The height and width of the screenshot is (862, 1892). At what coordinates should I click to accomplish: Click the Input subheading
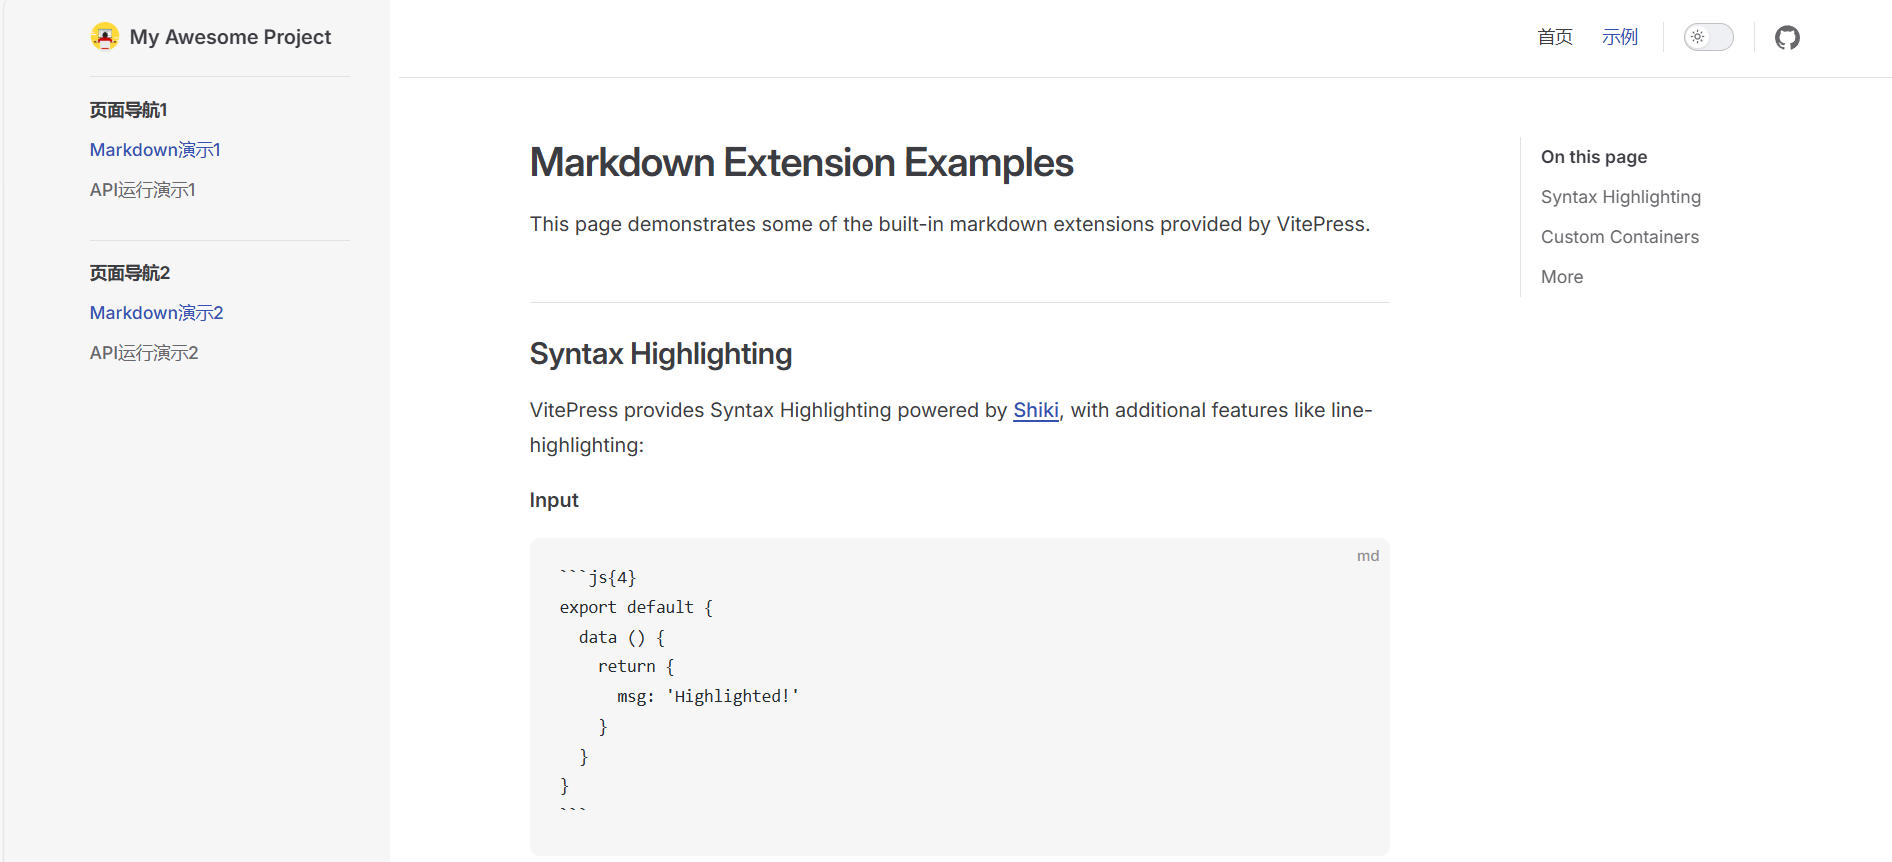pyautogui.click(x=554, y=500)
